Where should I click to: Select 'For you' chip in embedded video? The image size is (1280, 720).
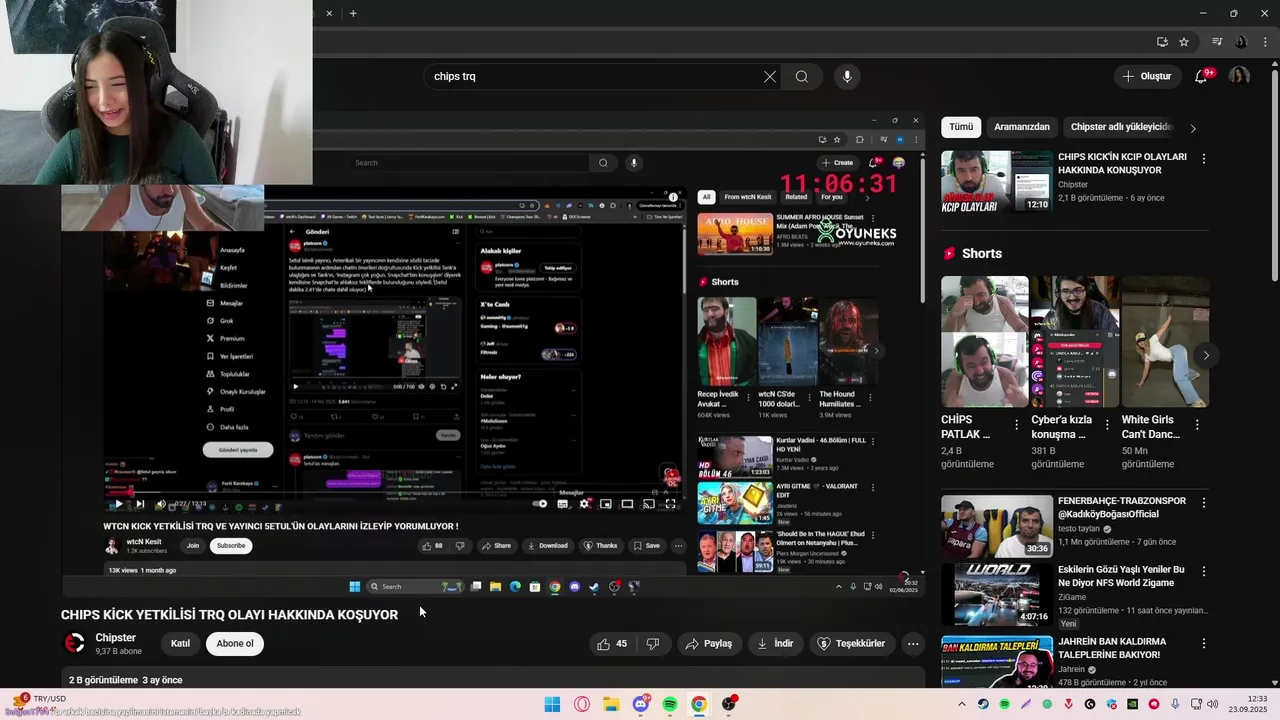point(832,197)
